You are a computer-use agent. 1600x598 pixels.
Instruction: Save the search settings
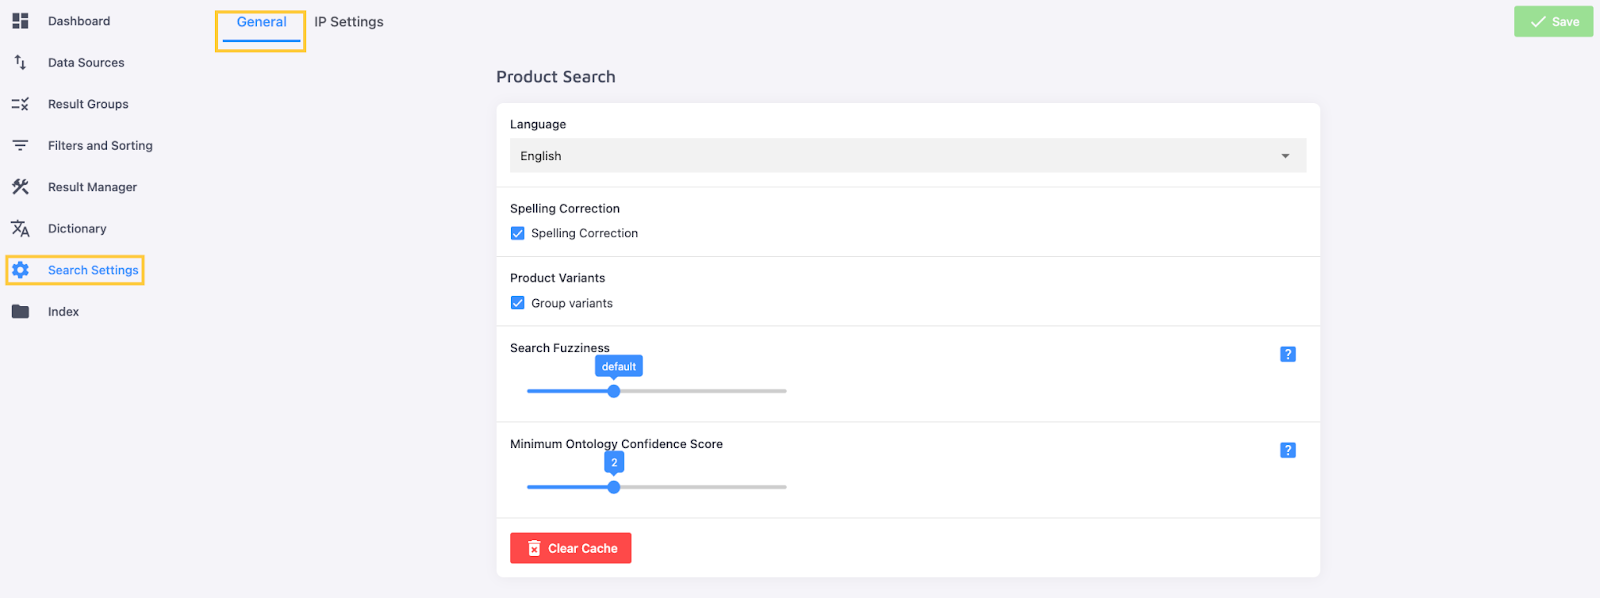(x=1553, y=22)
